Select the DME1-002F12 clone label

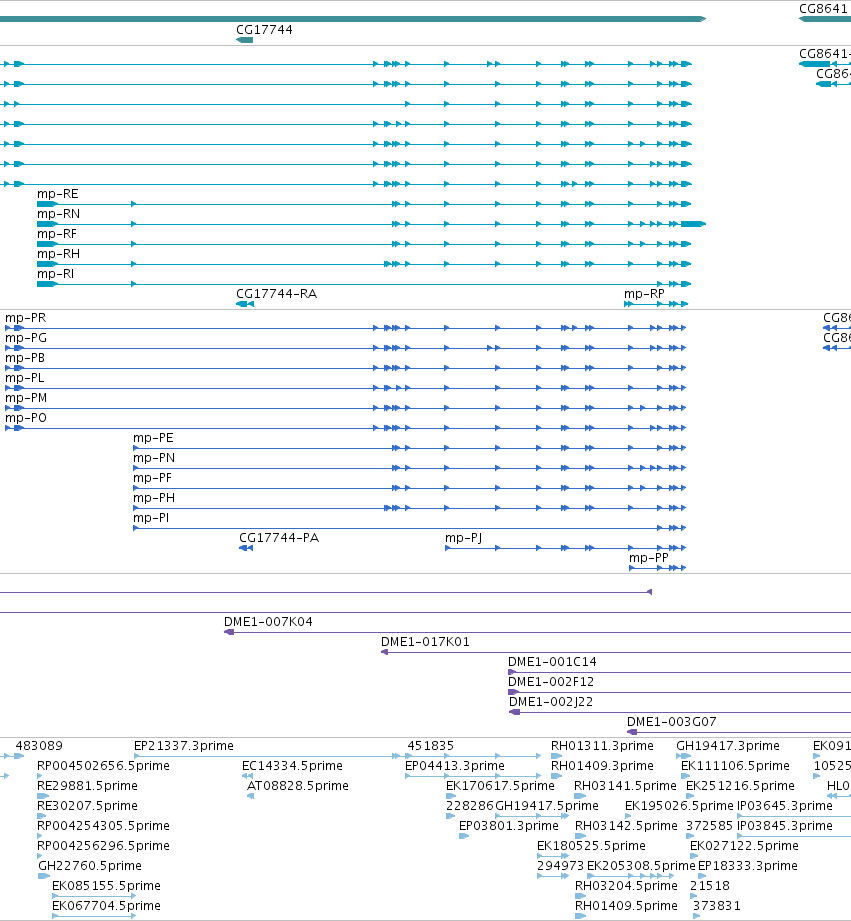(x=551, y=681)
